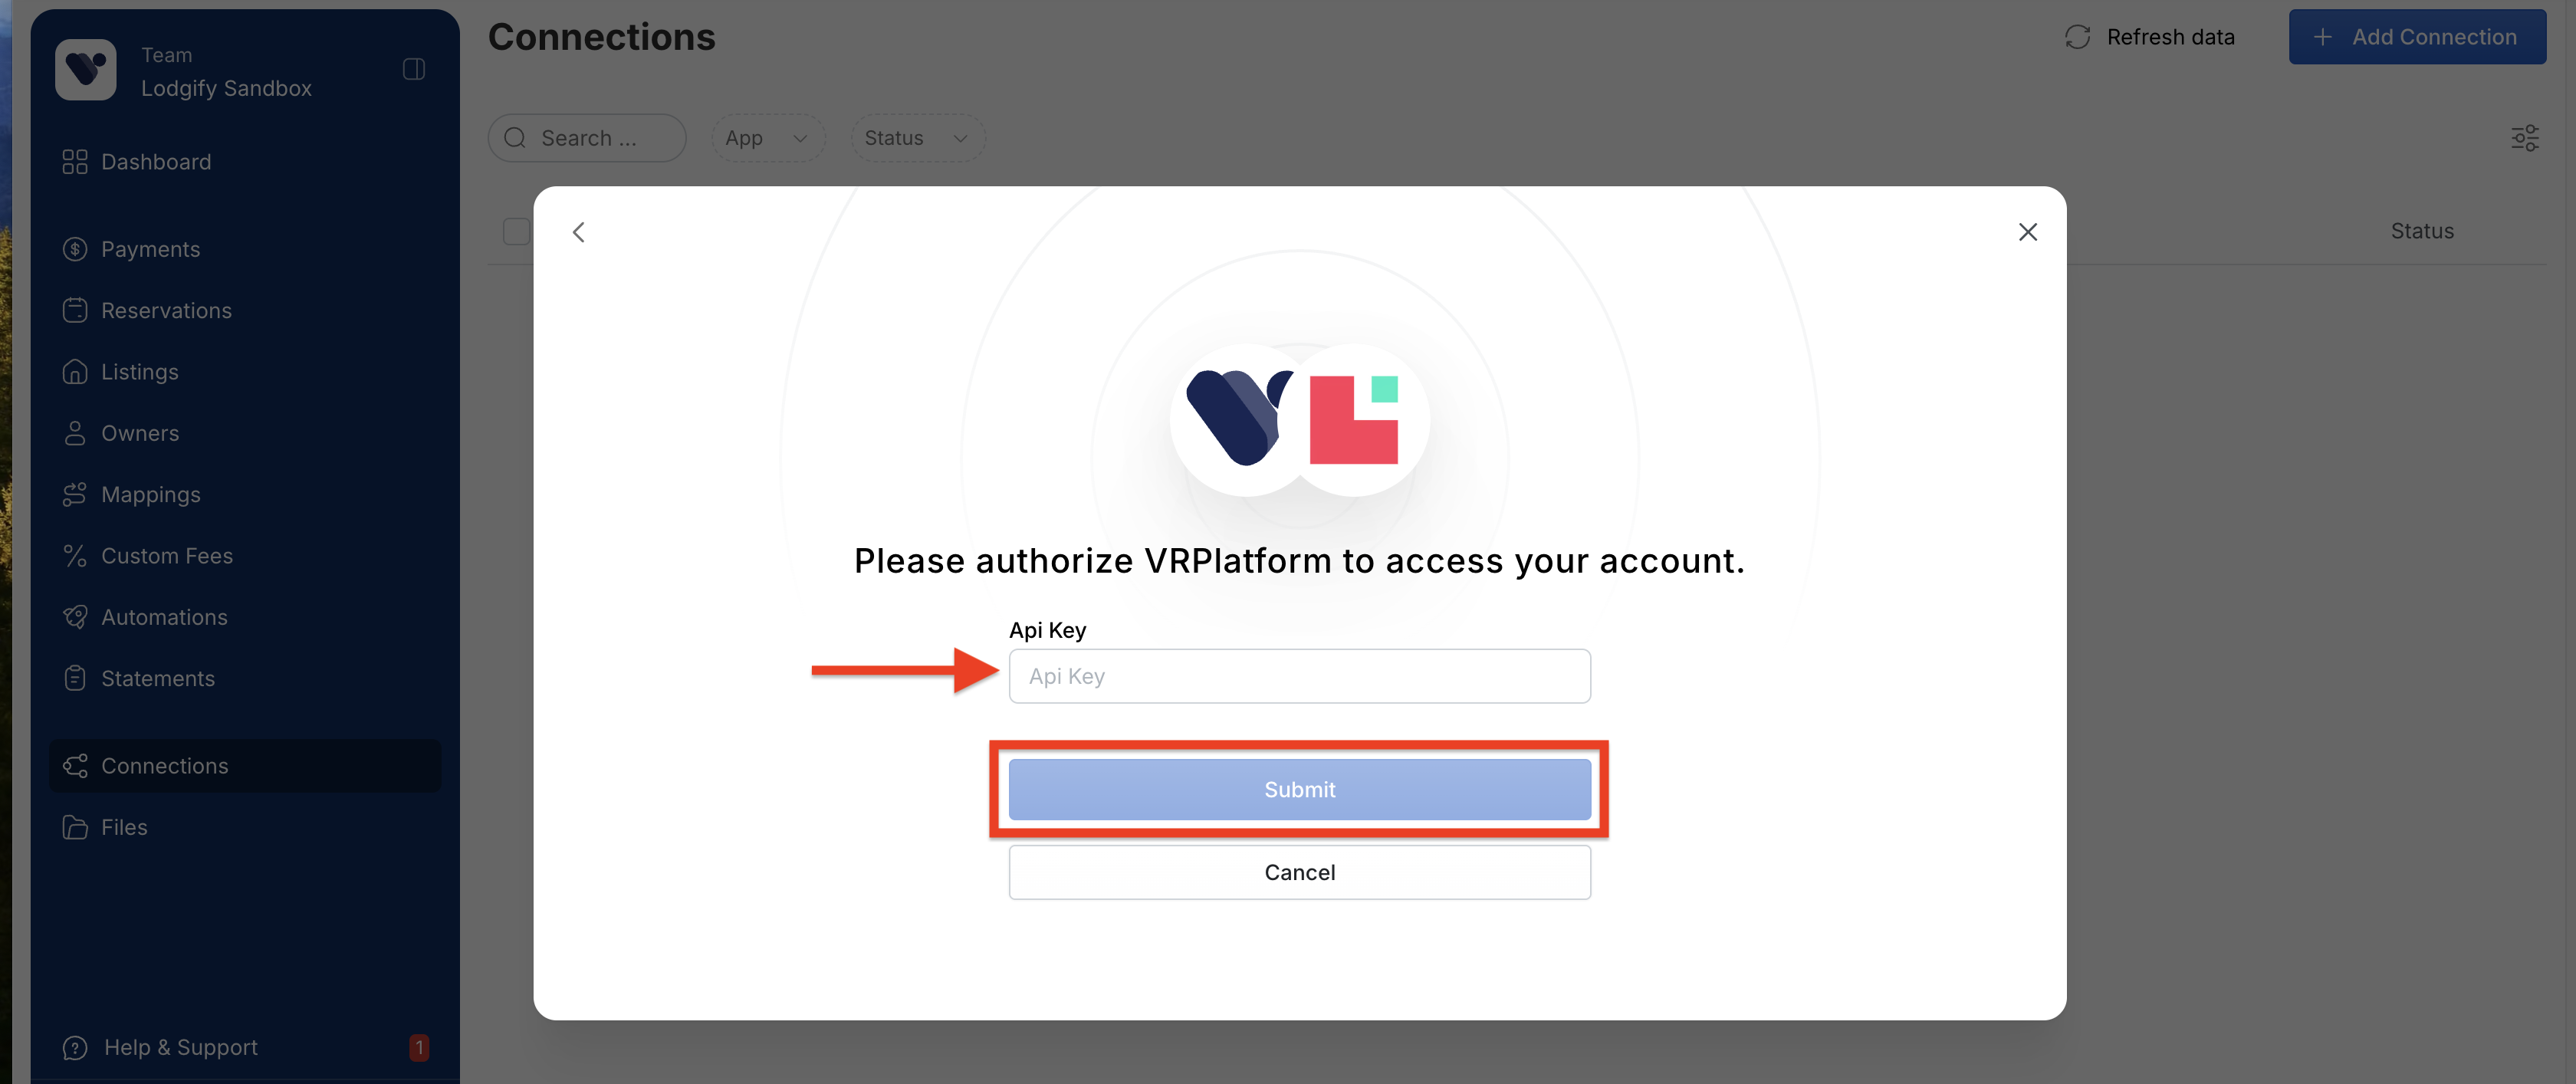Cancel the authorization dialog

point(1299,872)
